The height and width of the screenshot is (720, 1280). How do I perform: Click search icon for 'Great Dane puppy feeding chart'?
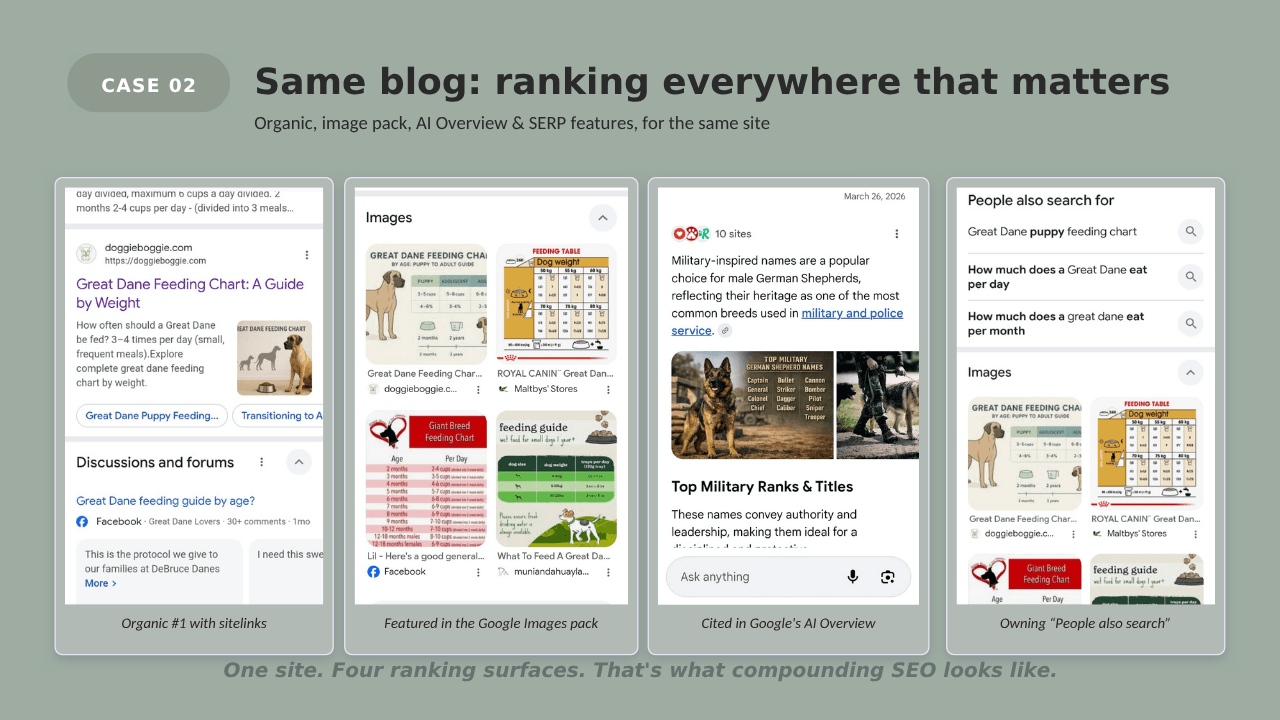click(x=1190, y=232)
